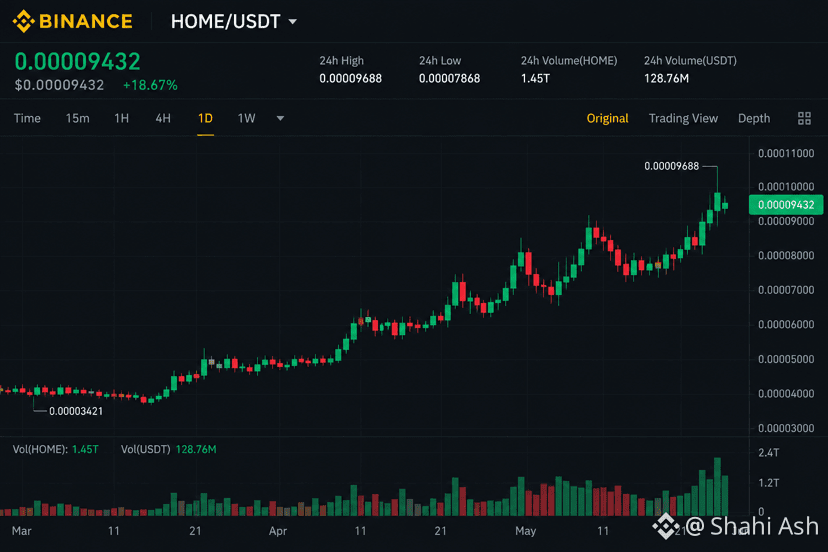Switch to the 15m interval
Screen dimensions: 828x552
point(77,118)
